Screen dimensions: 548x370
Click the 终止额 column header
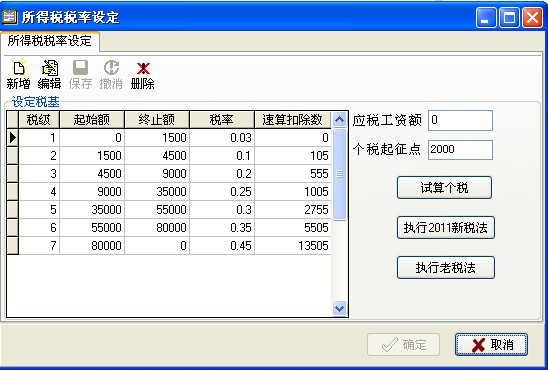tap(157, 120)
